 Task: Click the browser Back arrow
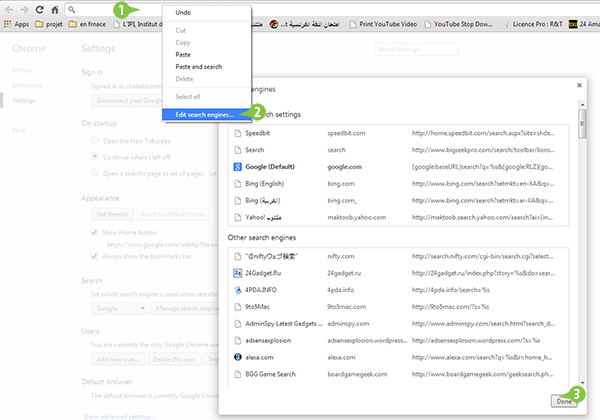[x=9, y=10]
